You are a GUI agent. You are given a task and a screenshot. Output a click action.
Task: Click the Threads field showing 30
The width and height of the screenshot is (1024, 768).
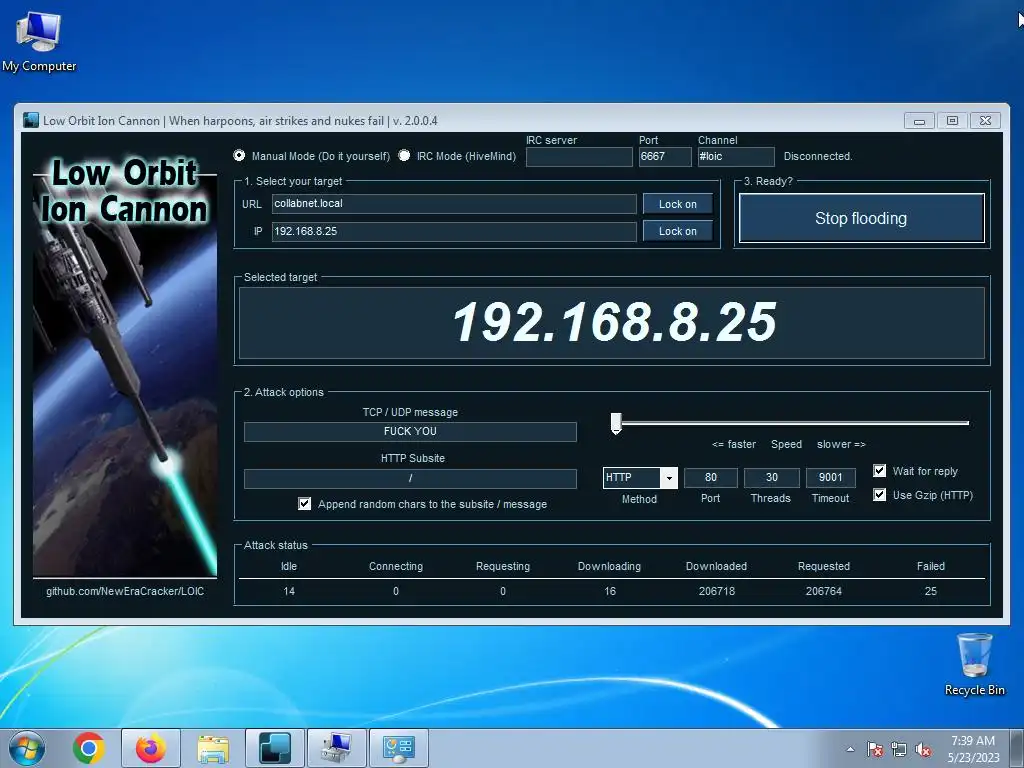(x=771, y=477)
